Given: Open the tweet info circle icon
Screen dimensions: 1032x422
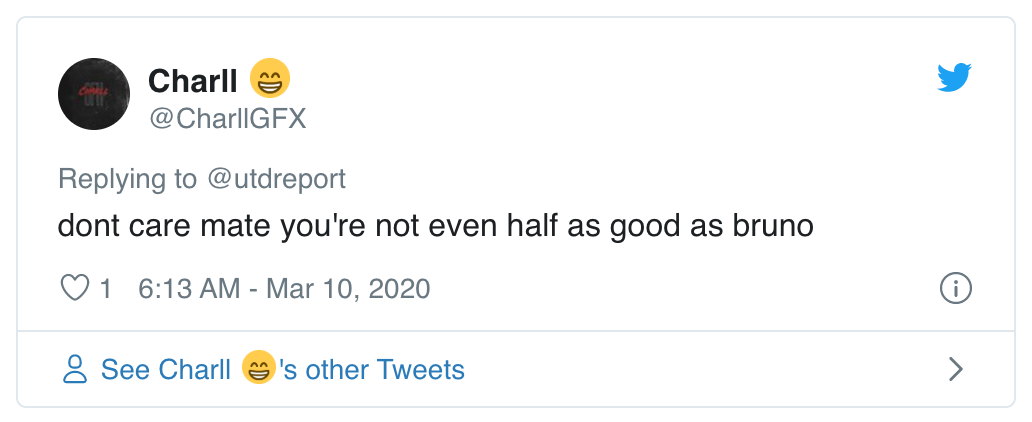Looking at the screenshot, I should (x=956, y=289).
